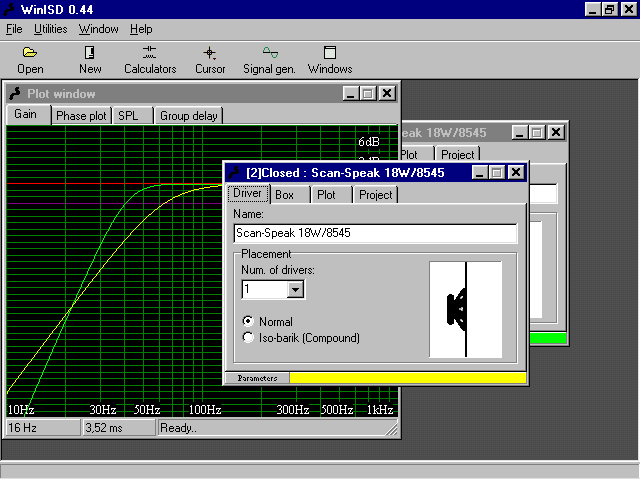Click the driver Name input field
This screenshot has width=640, height=480.
click(x=375, y=233)
